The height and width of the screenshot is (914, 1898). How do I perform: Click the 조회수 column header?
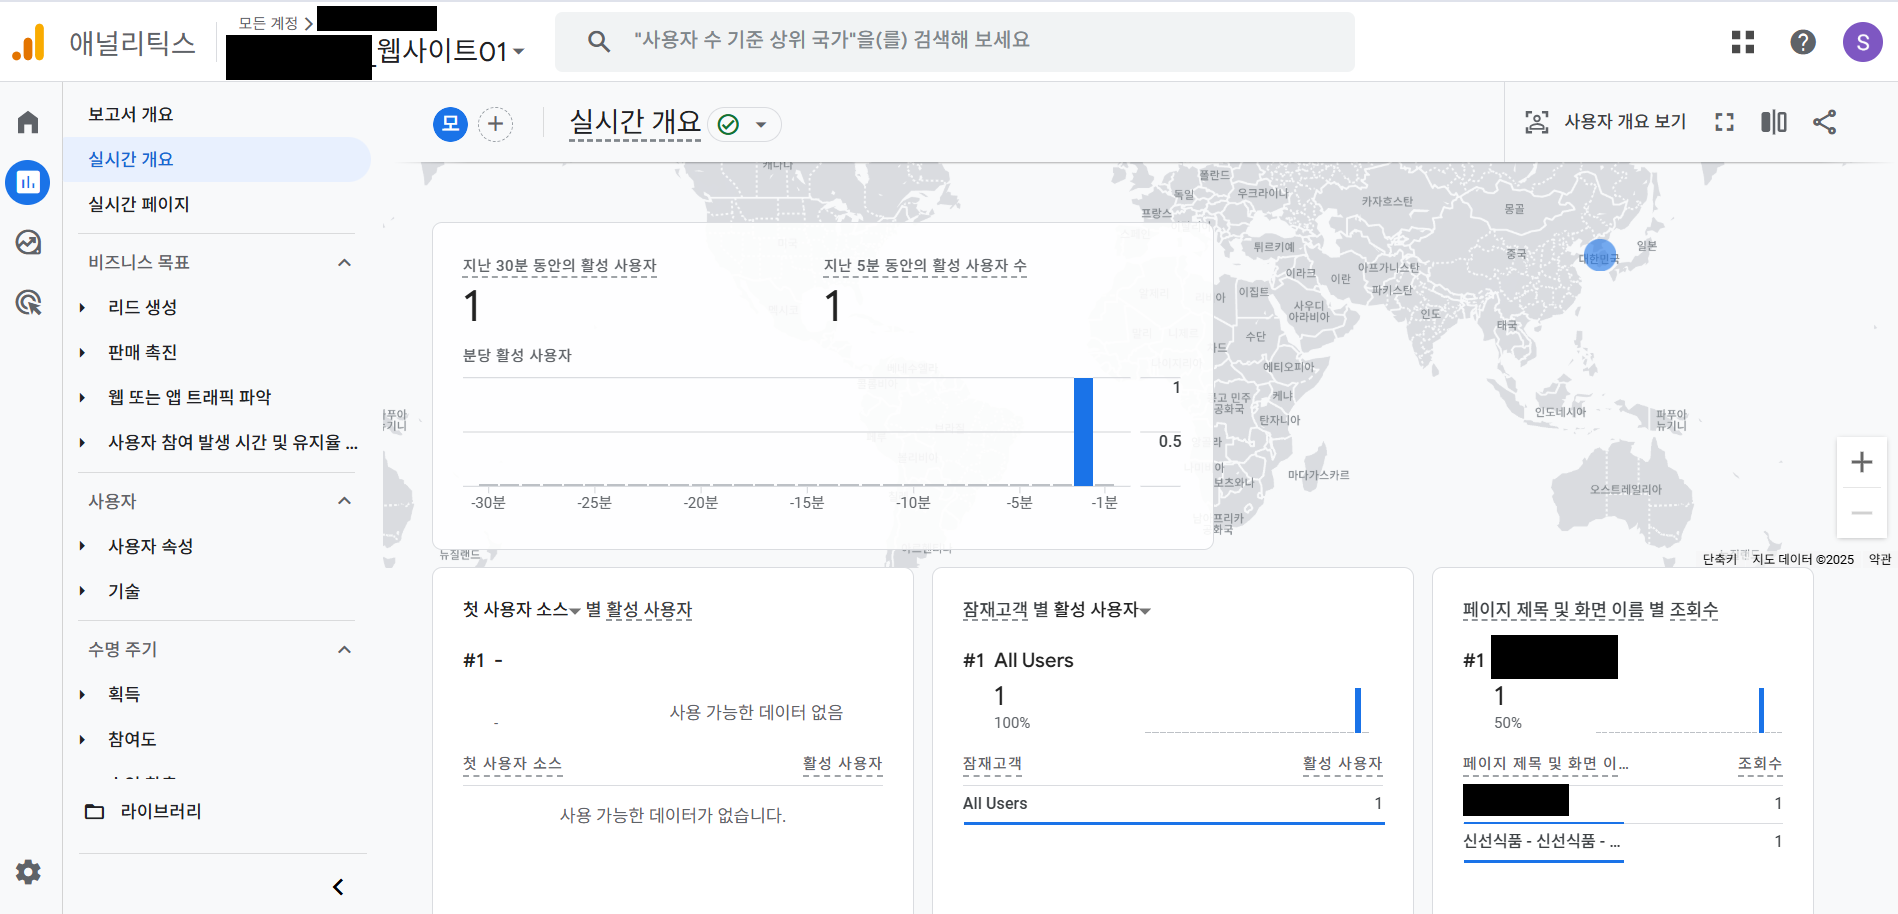[x=1760, y=764]
